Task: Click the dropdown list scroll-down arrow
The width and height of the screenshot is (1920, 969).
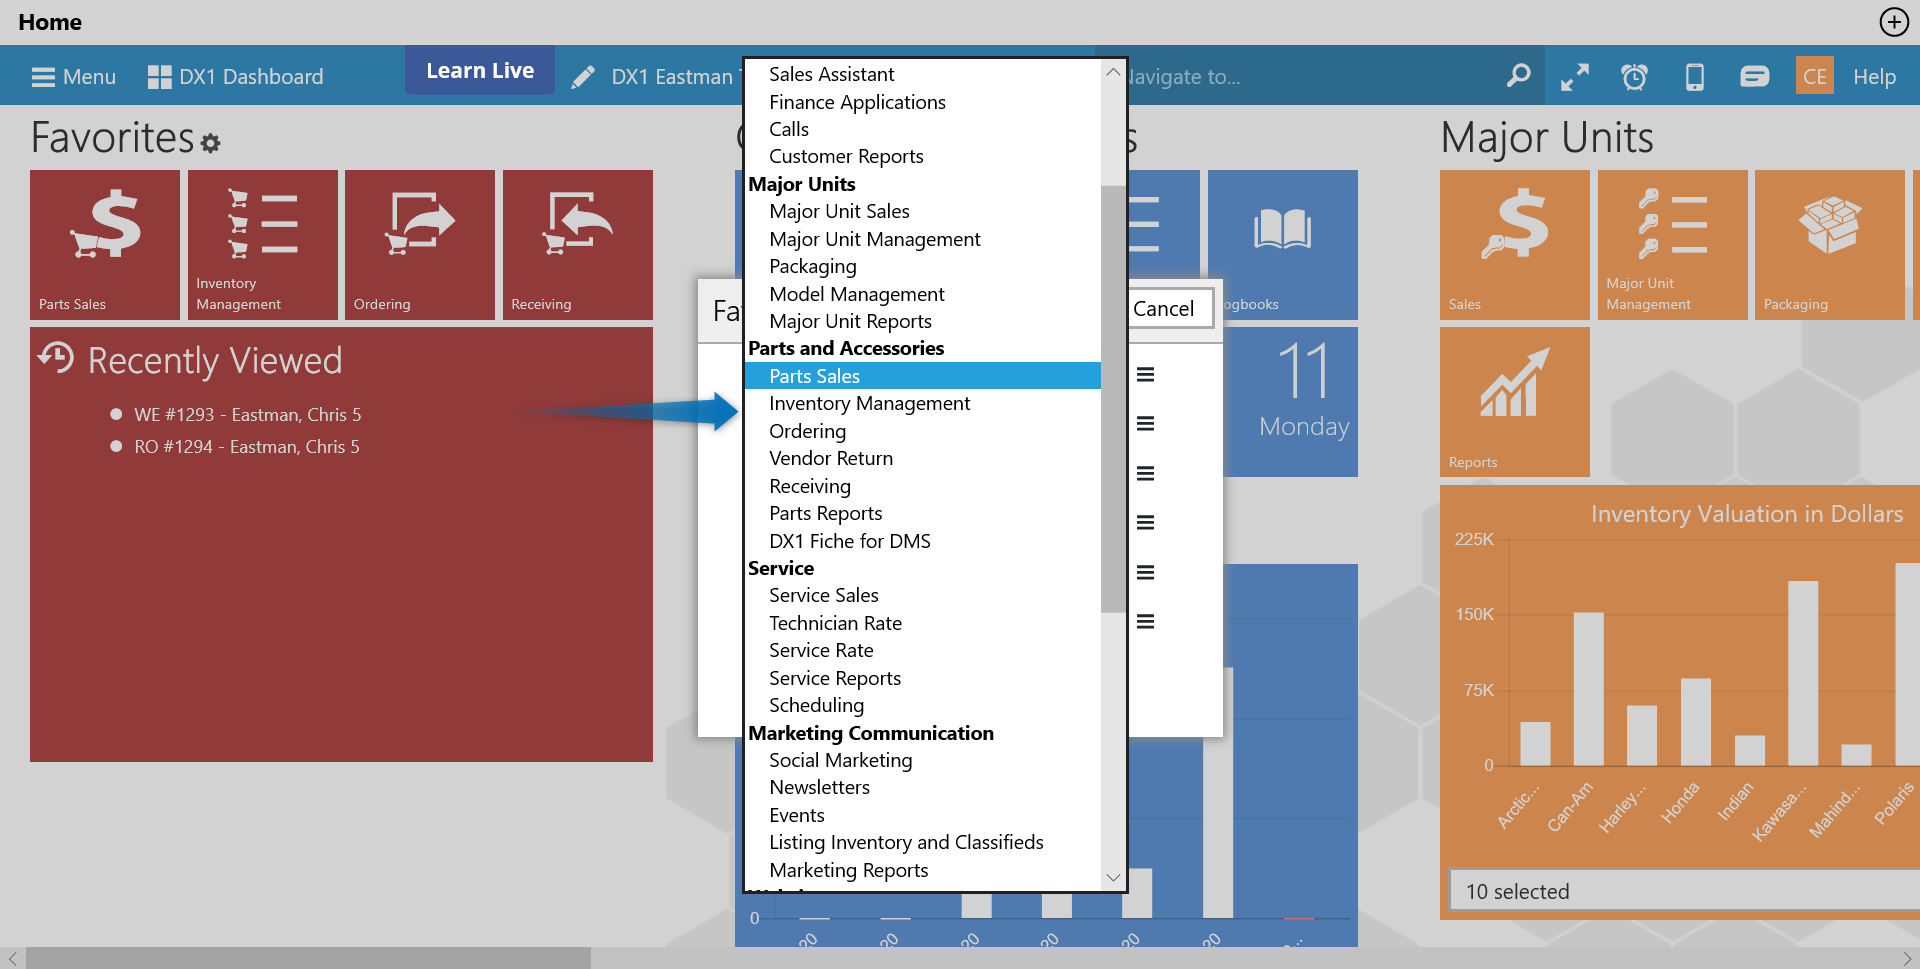Action: (1113, 877)
